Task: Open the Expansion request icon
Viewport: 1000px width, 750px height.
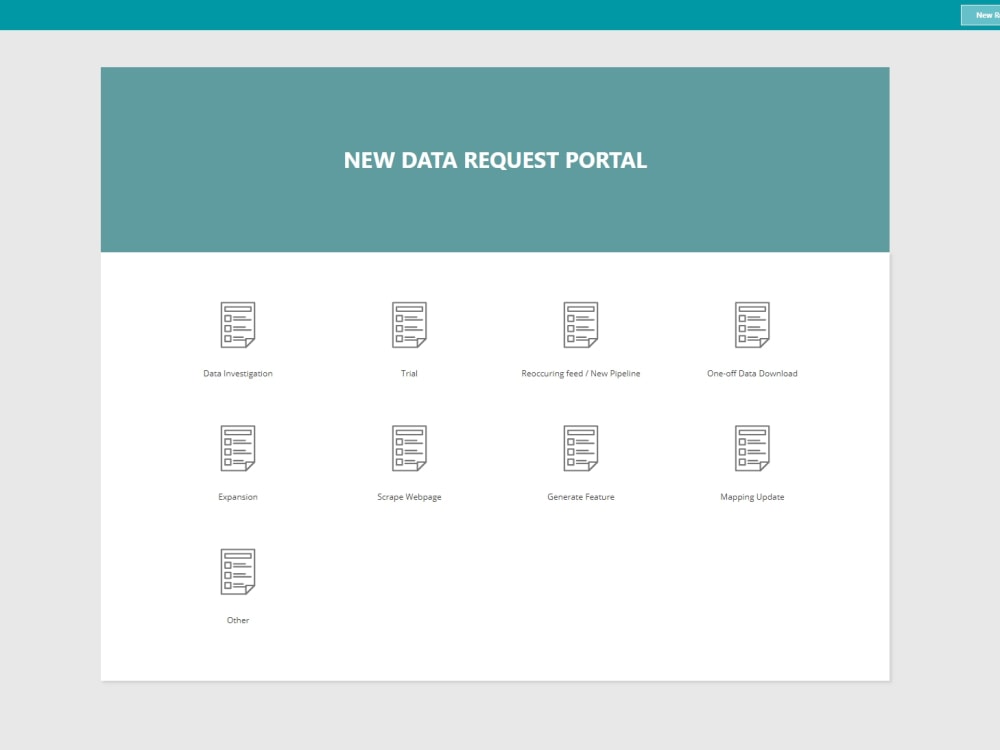Action: (238, 448)
